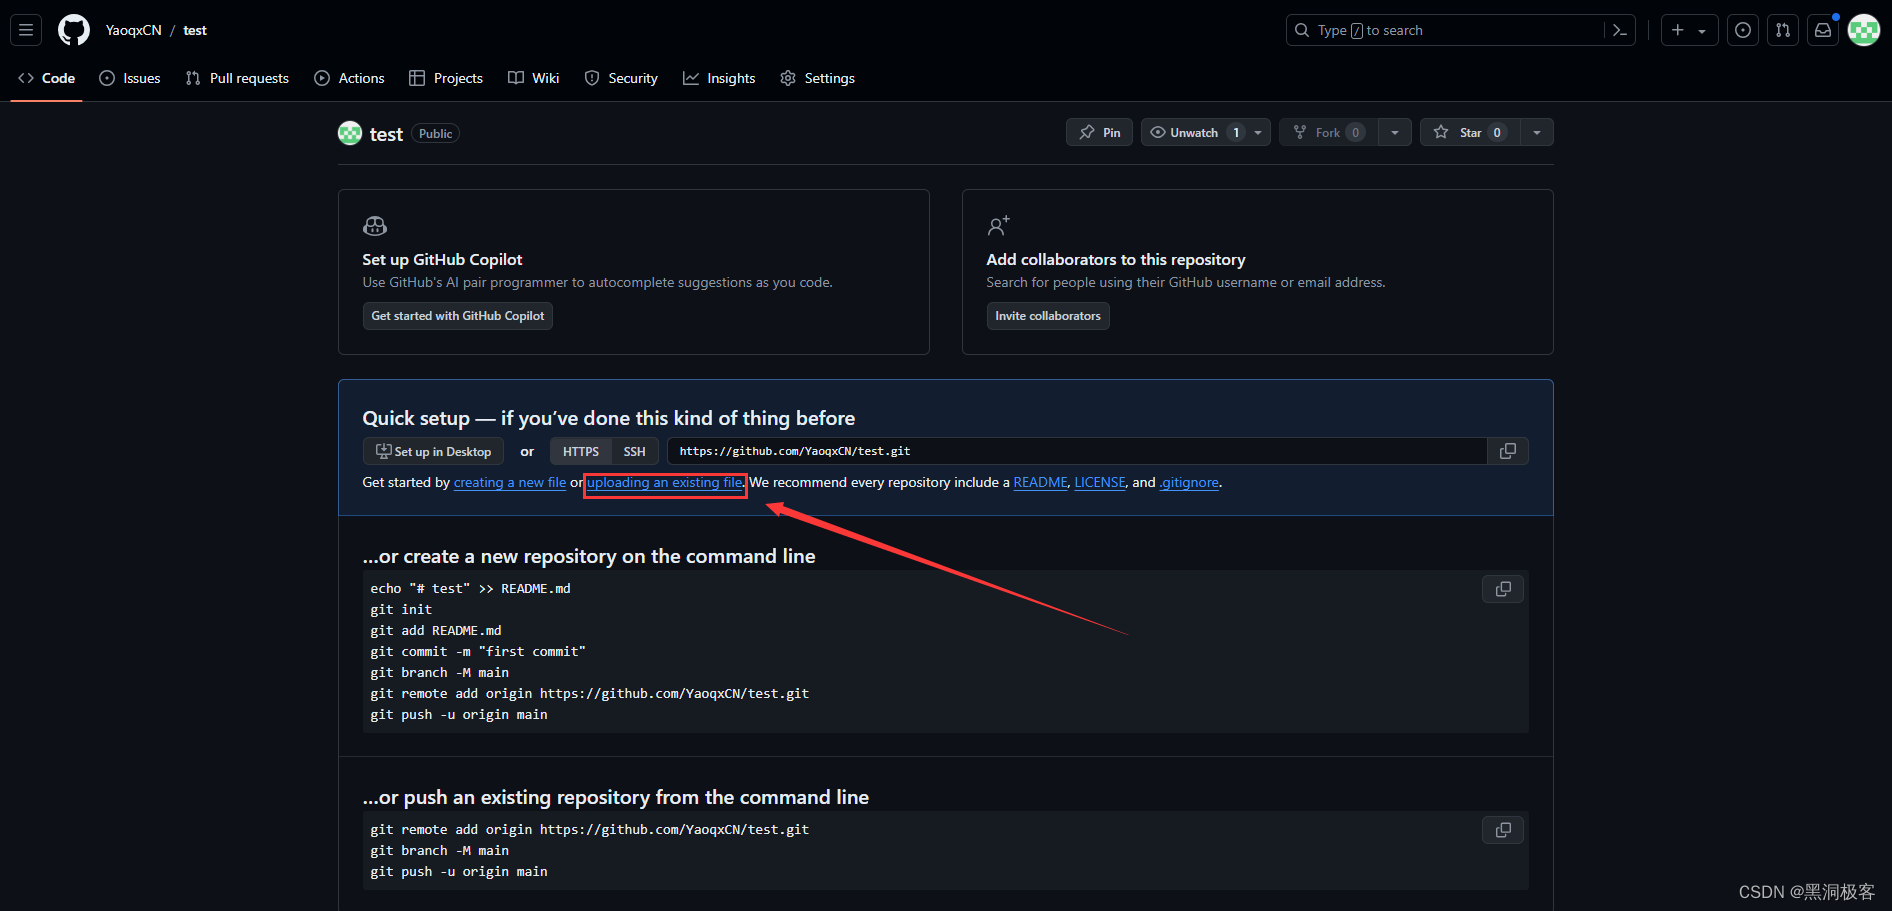Click Invite collaborators button
1892x911 pixels.
[1048, 316]
